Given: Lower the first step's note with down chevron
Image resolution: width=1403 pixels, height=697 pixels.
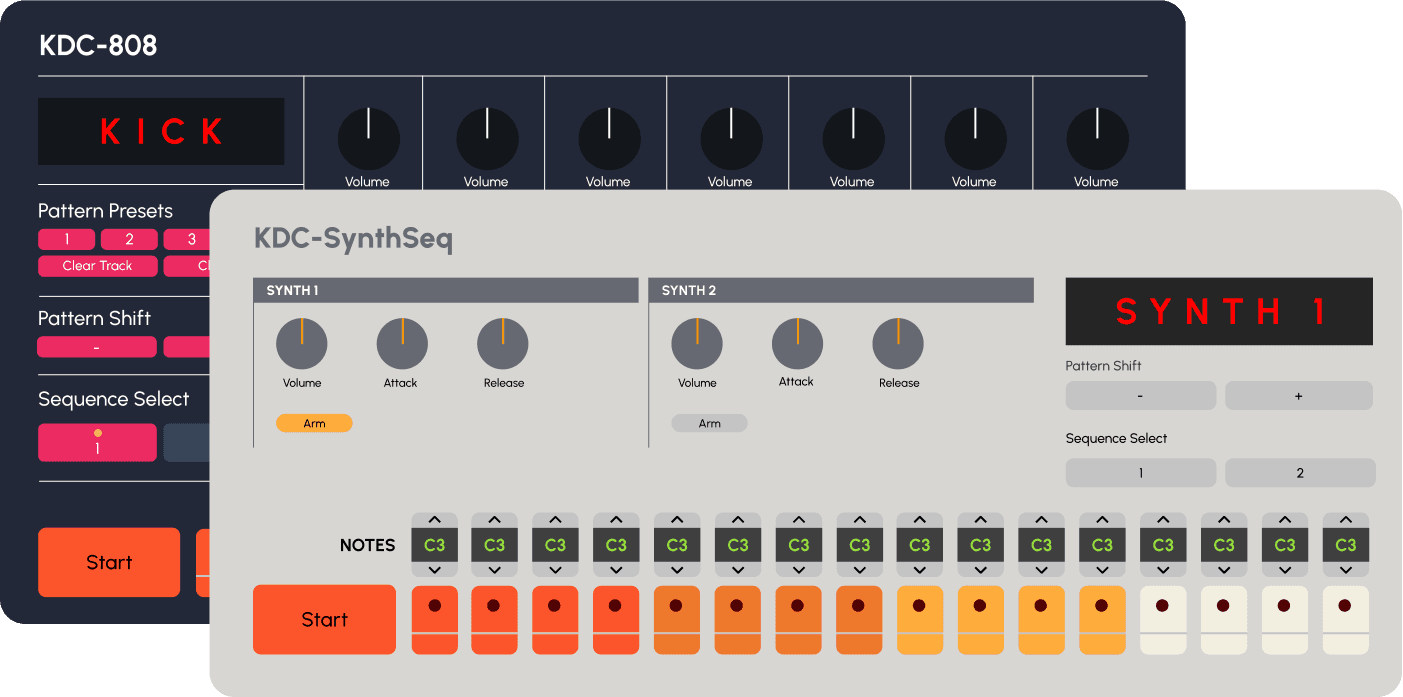Looking at the screenshot, I should point(434,569).
